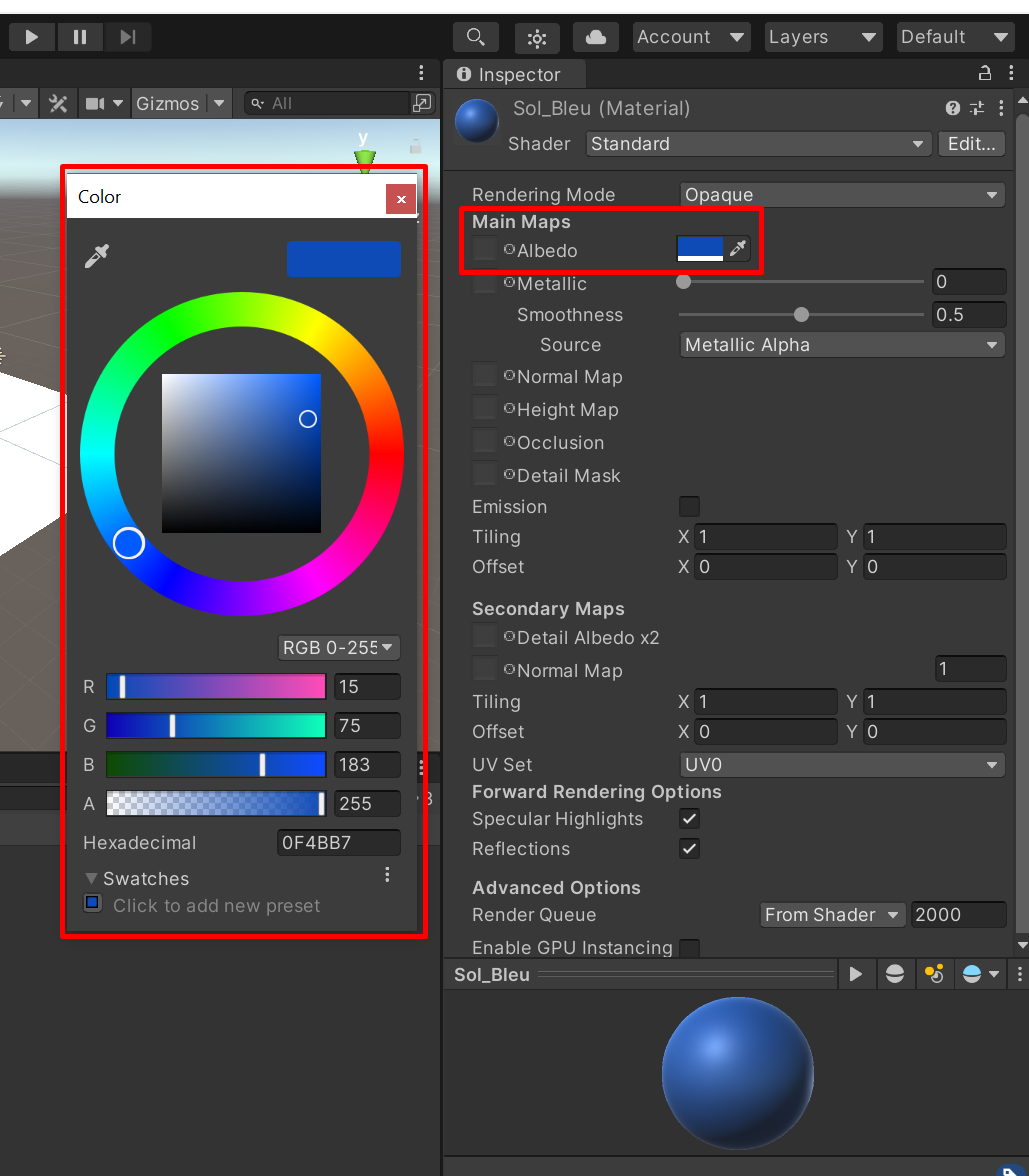Image resolution: width=1029 pixels, height=1176 pixels.
Task: Click the sun-shaped icon beside the cloud button
Action: click(x=537, y=38)
